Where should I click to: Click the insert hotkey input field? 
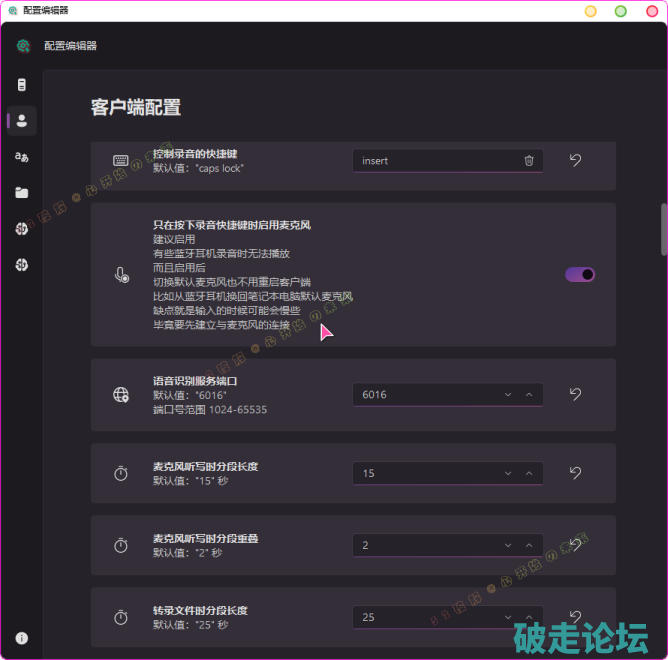click(435, 161)
